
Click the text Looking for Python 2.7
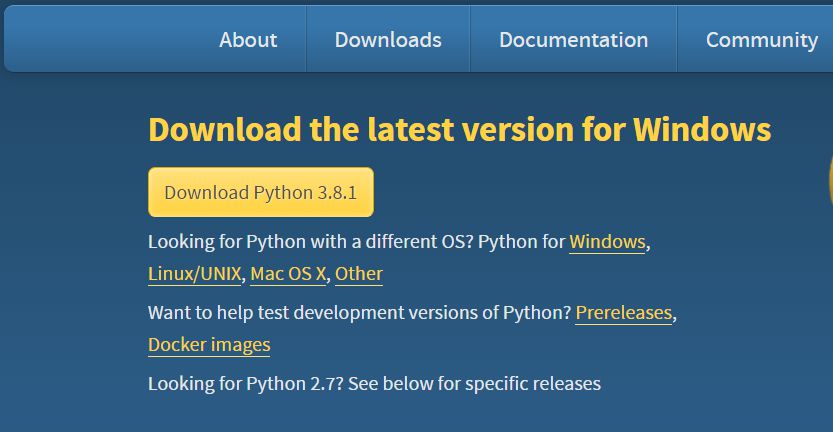[246, 384]
